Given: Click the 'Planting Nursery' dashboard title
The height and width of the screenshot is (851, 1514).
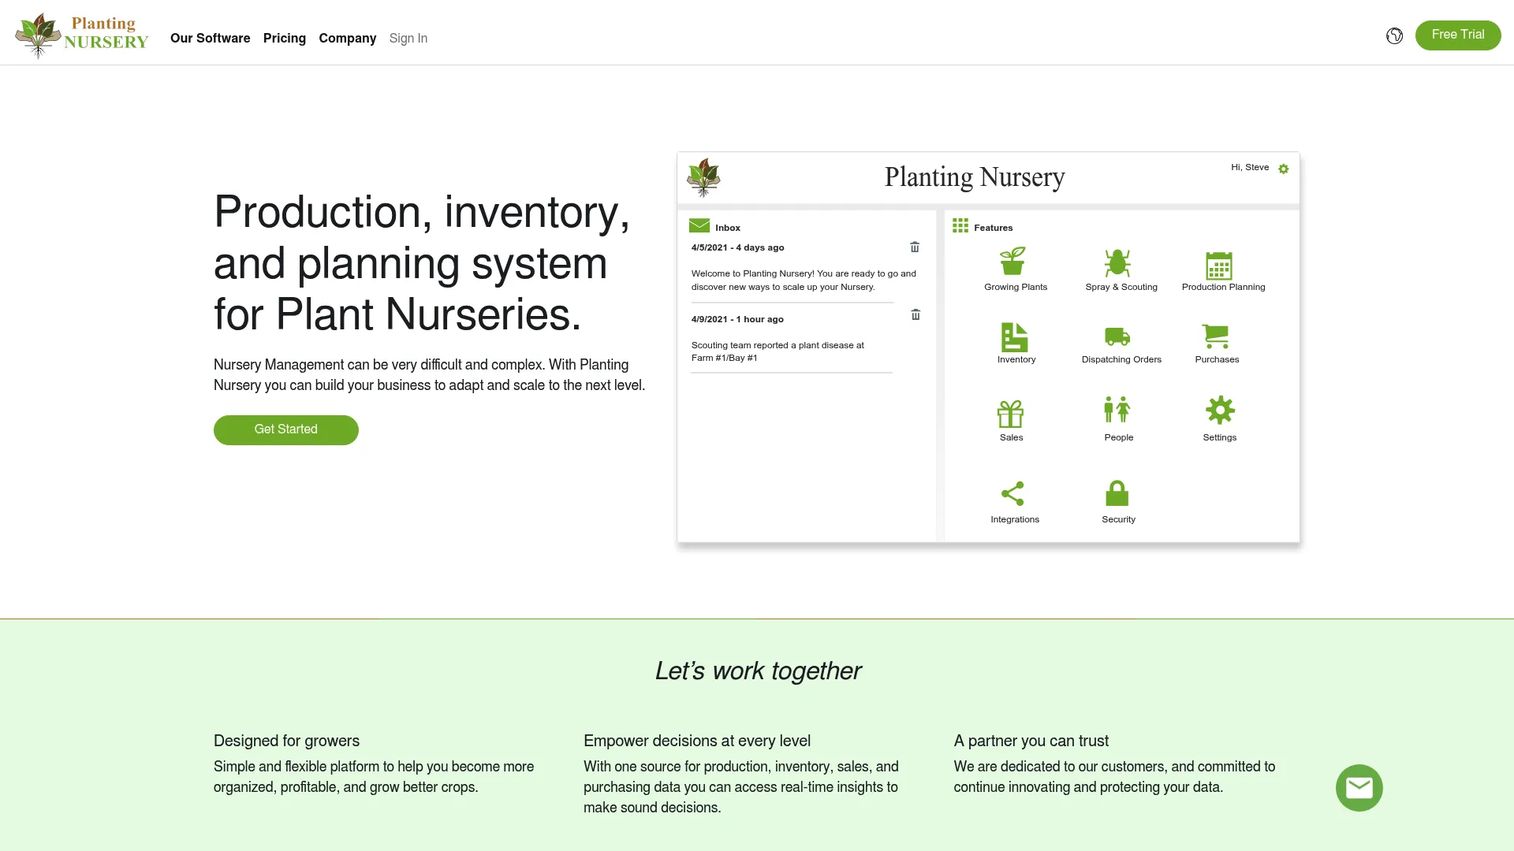Looking at the screenshot, I should 975,177.
